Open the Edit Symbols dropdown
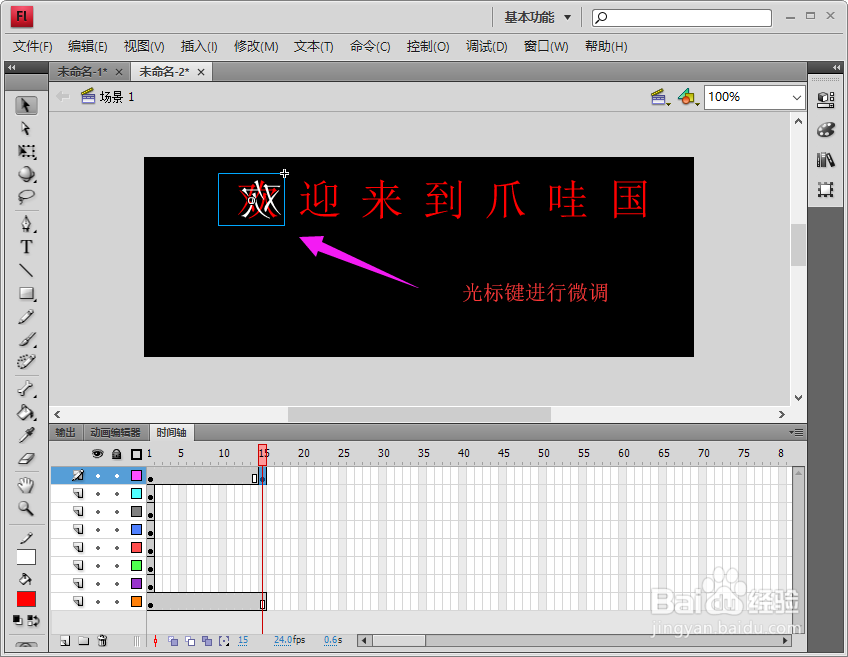The width and height of the screenshot is (848, 657). click(688, 98)
